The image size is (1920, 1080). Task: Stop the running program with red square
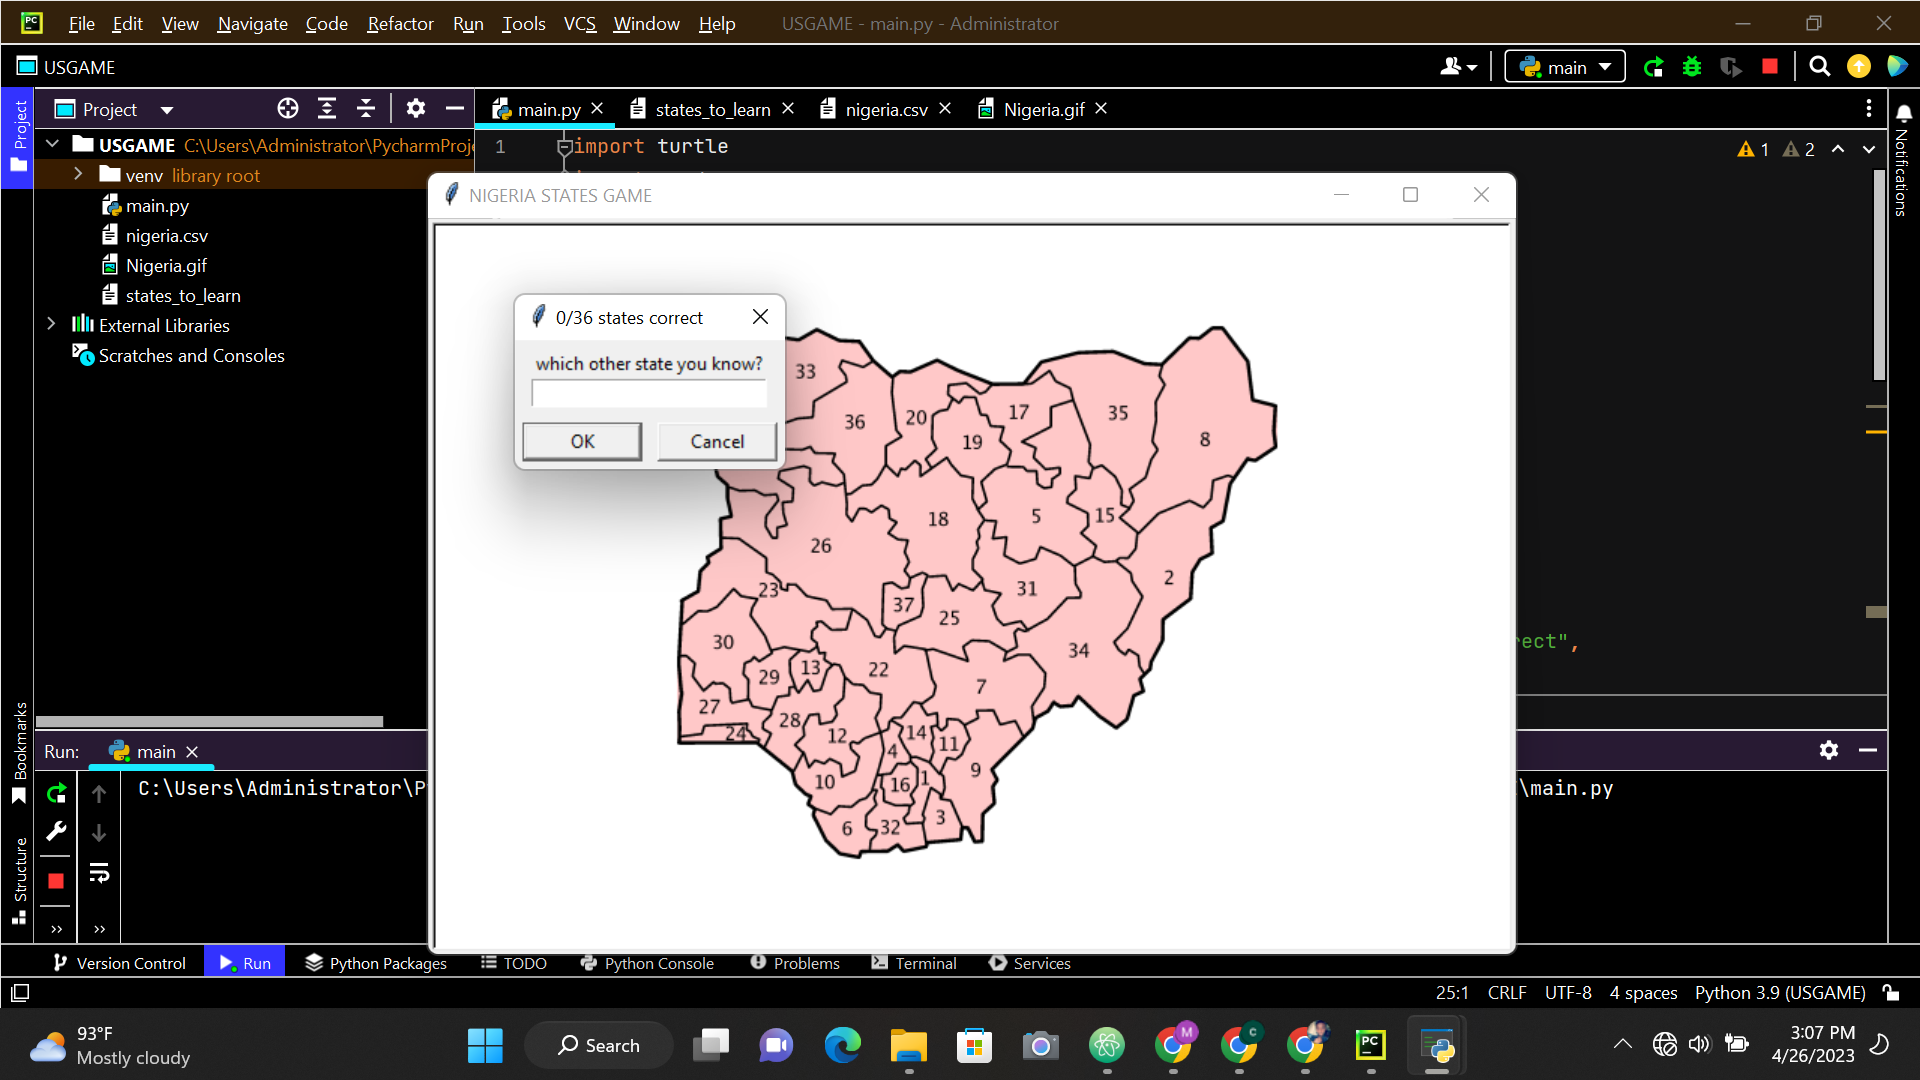(x=1770, y=67)
